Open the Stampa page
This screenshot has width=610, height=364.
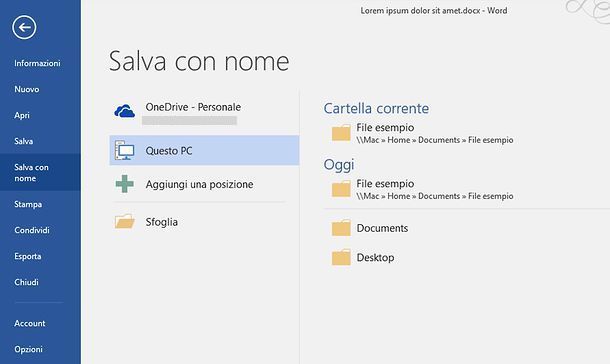pyautogui.click(x=28, y=204)
